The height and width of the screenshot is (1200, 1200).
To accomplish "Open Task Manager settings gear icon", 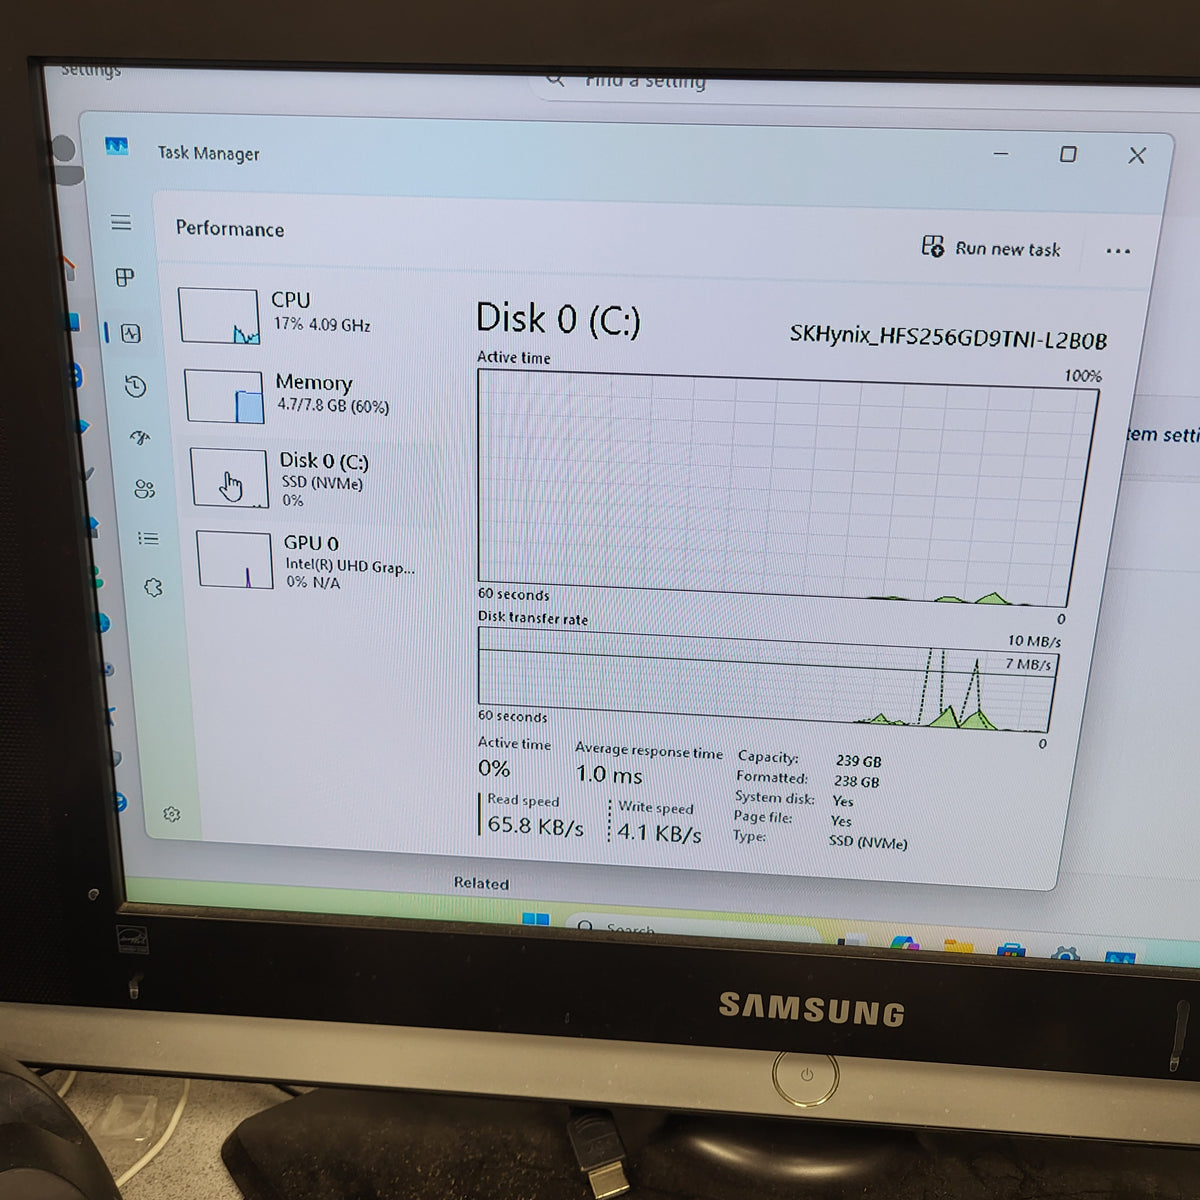I will pos(171,814).
